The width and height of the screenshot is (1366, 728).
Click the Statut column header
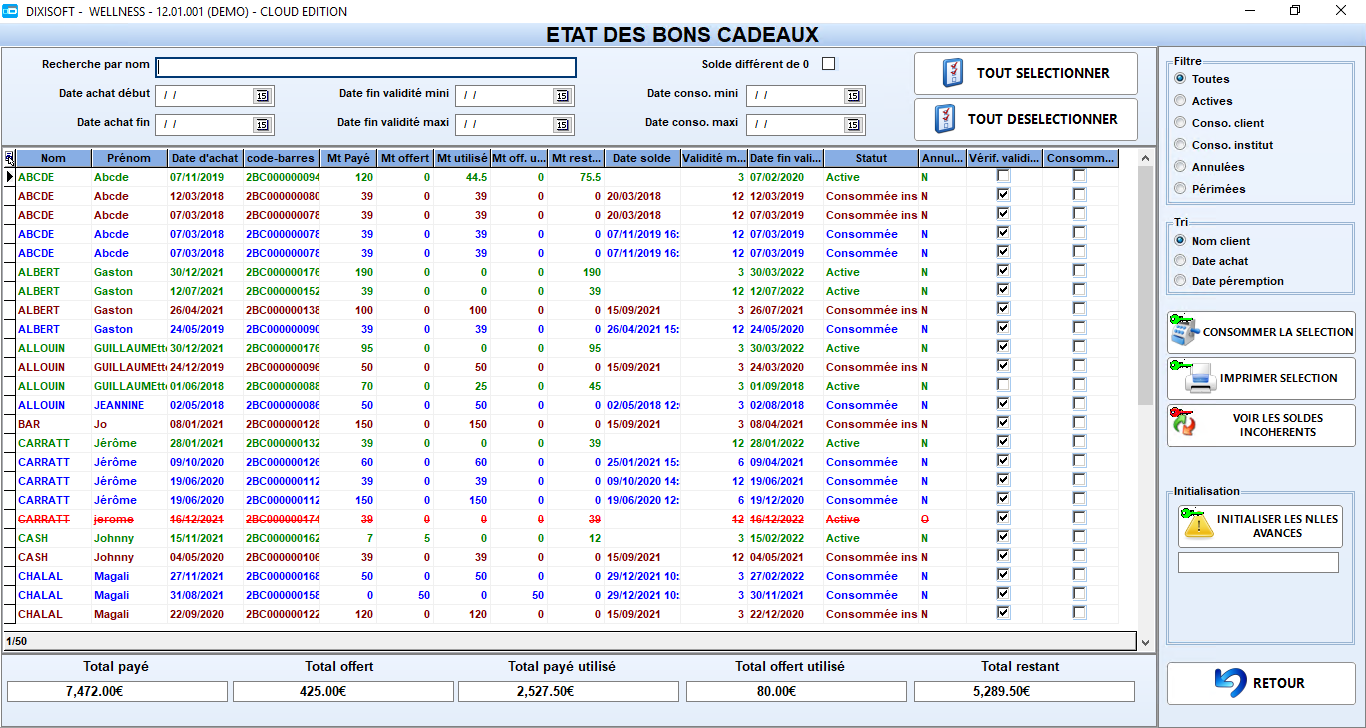[x=871, y=158]
